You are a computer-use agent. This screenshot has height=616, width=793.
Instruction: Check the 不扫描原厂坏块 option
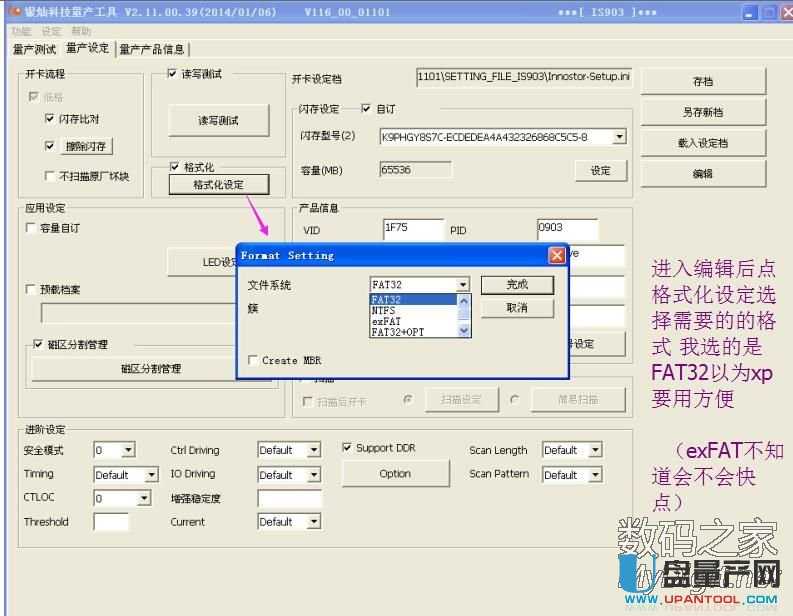point(50,177)
